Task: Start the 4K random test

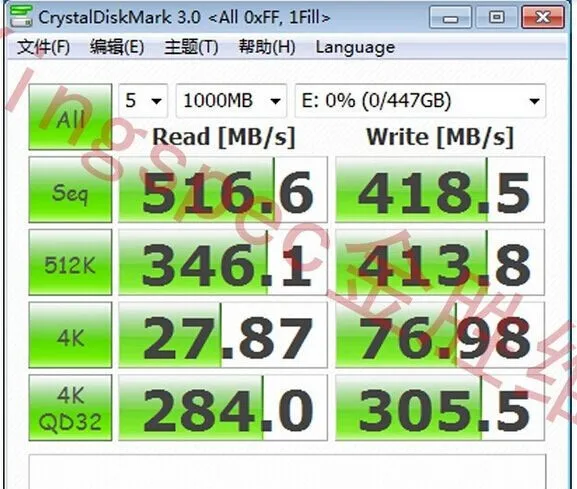Action: (70, 335)
